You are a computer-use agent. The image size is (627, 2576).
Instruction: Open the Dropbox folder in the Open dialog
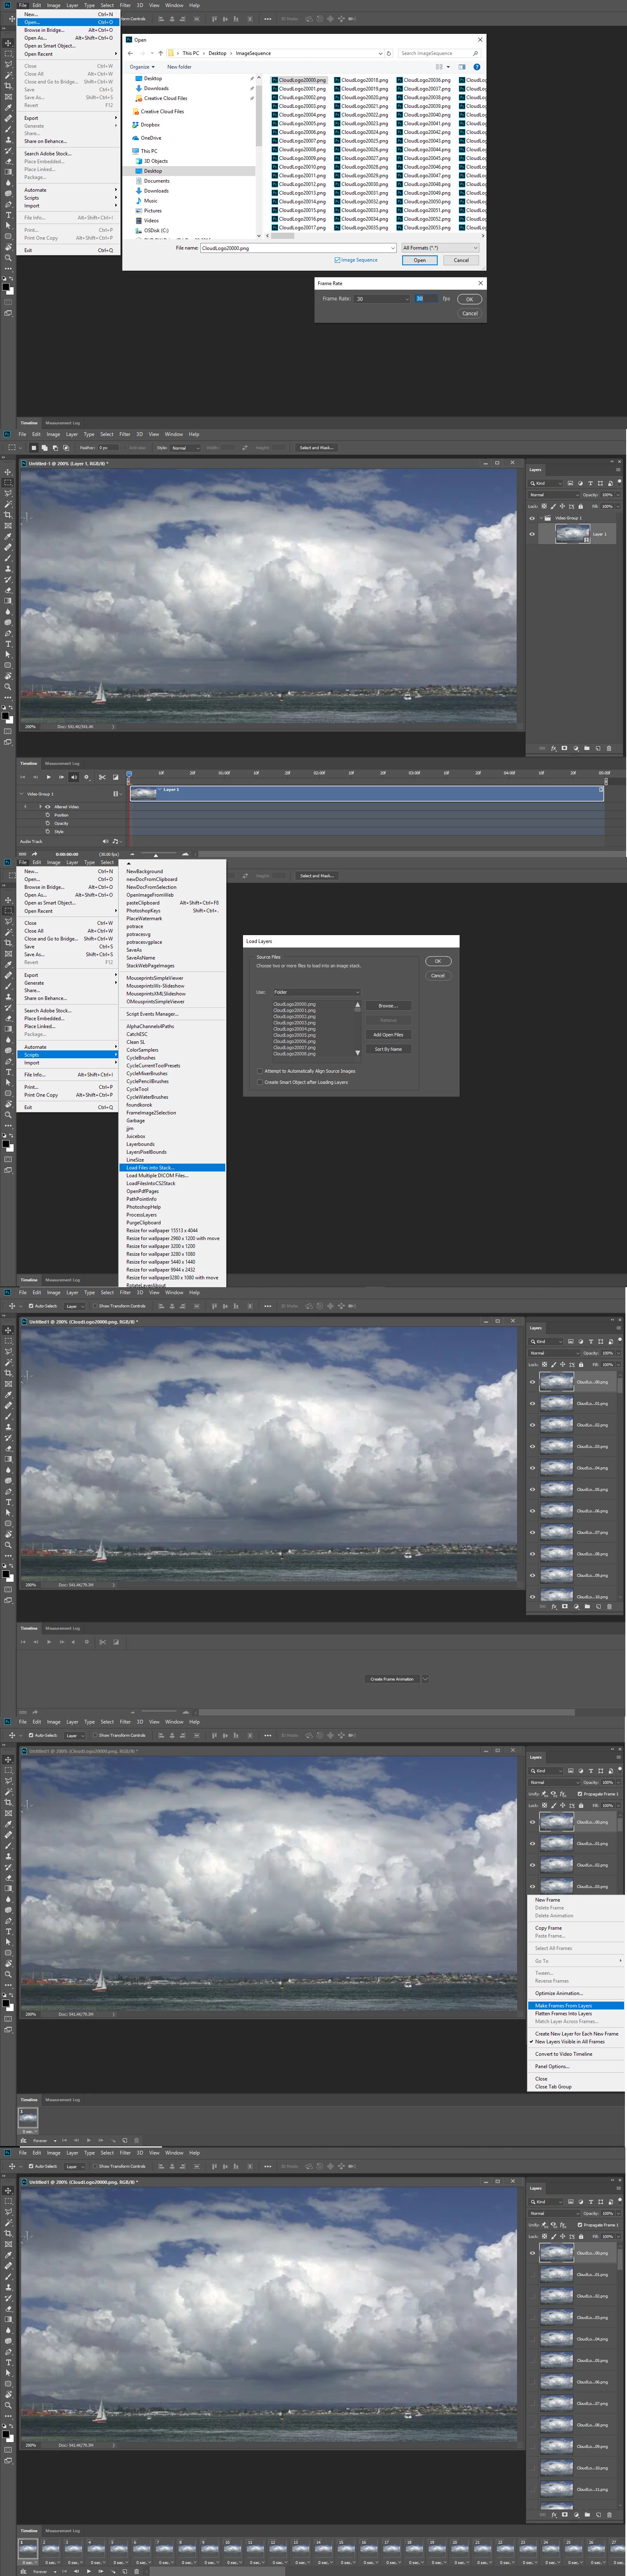point(150,125)
